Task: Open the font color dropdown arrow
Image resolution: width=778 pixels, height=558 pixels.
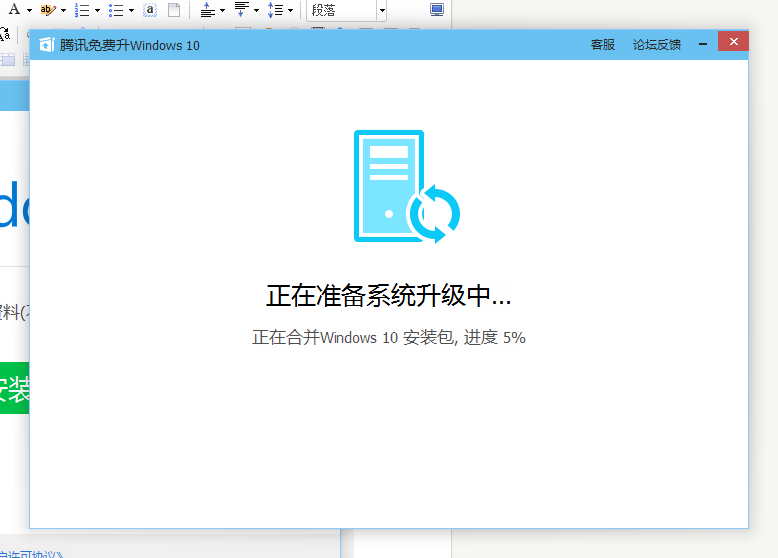Action: (x=29, y=10)
